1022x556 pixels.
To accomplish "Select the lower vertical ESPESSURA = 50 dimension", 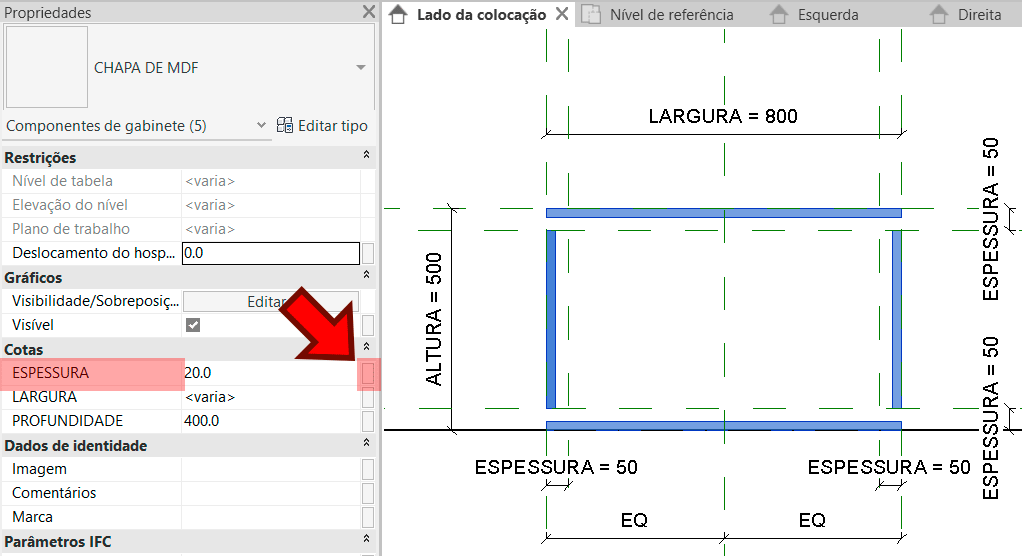I will (990, 418).
